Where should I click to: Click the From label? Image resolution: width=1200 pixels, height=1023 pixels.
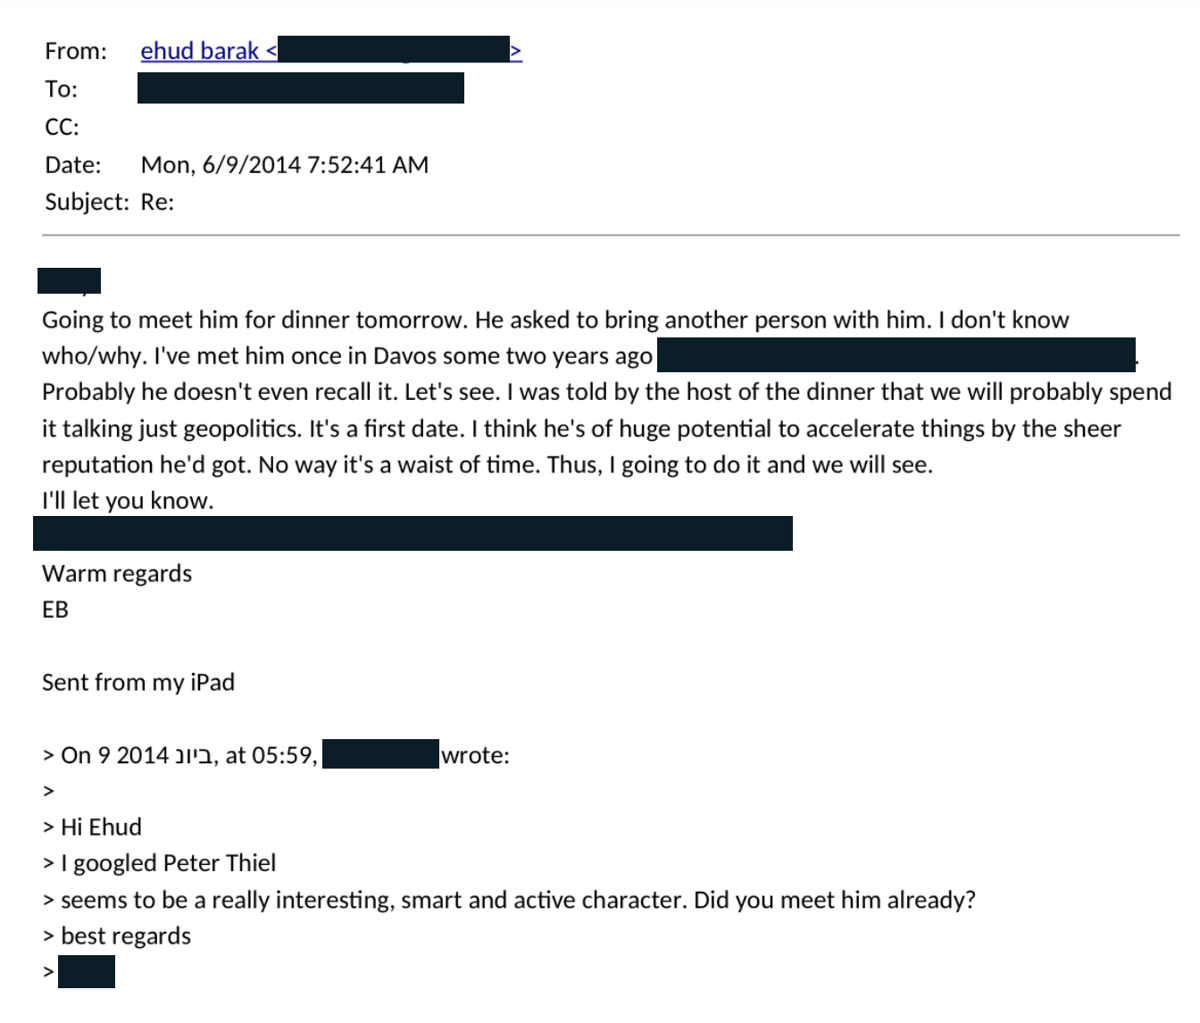pyautogui.click(x=75, y=51)
